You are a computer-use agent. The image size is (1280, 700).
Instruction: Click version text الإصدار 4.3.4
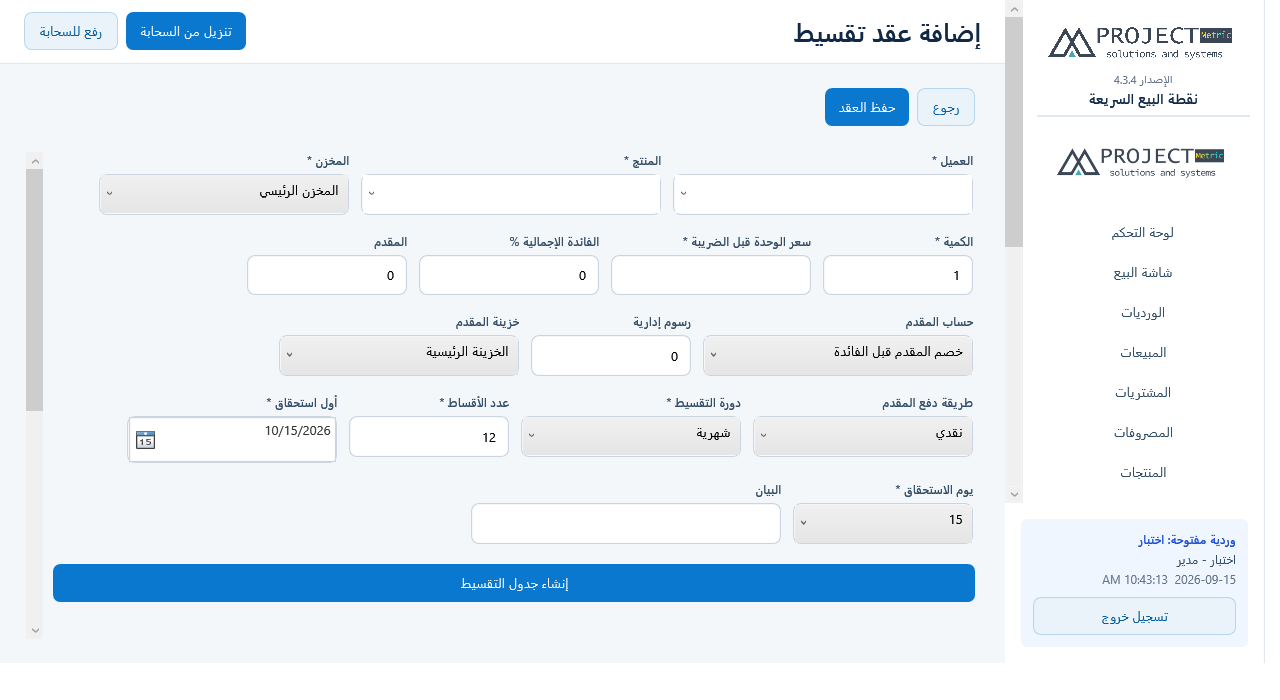point(1143,79)
